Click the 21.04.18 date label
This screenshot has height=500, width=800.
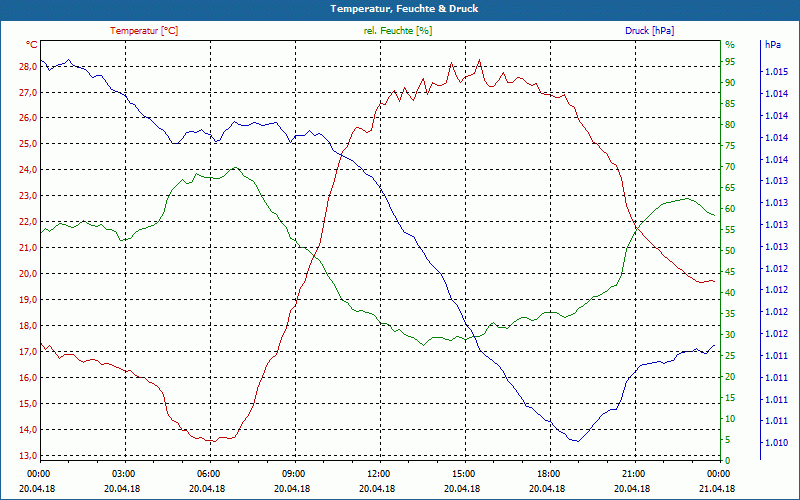(717, 488)
